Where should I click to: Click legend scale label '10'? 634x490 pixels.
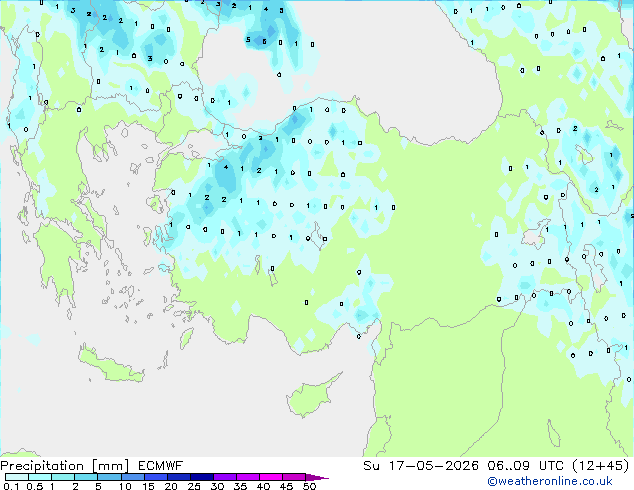125,486
